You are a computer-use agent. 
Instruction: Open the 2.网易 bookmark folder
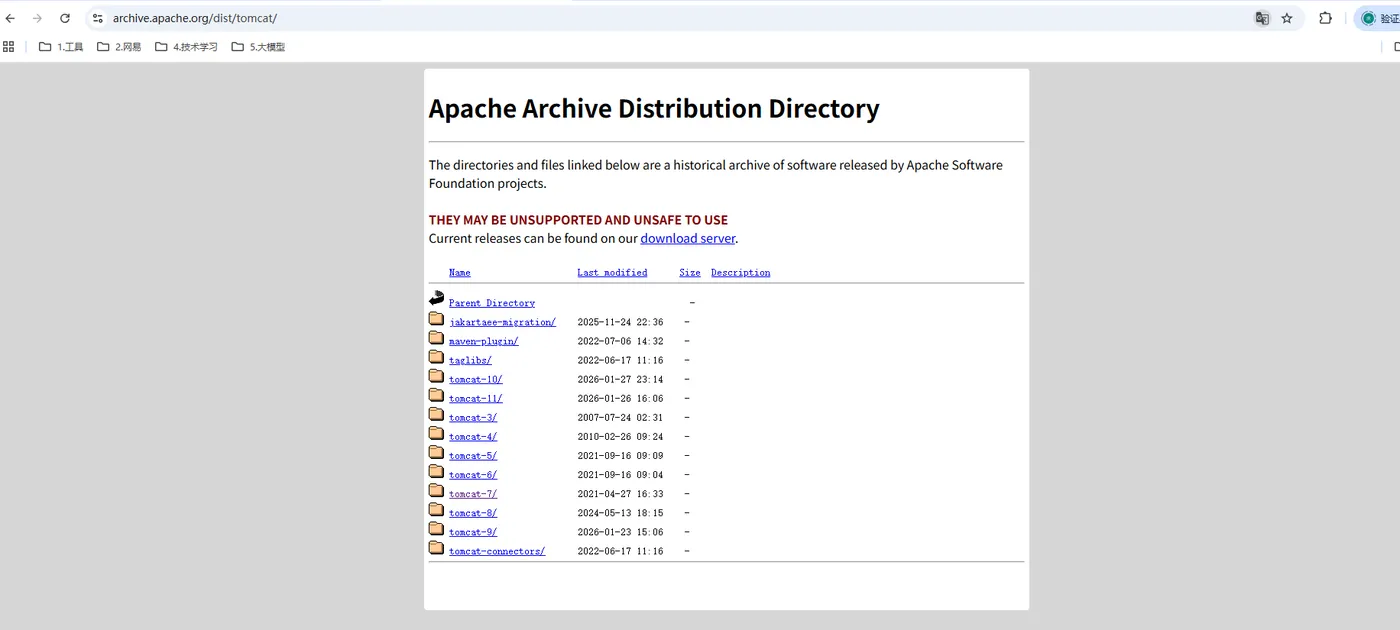click(119, 46)
